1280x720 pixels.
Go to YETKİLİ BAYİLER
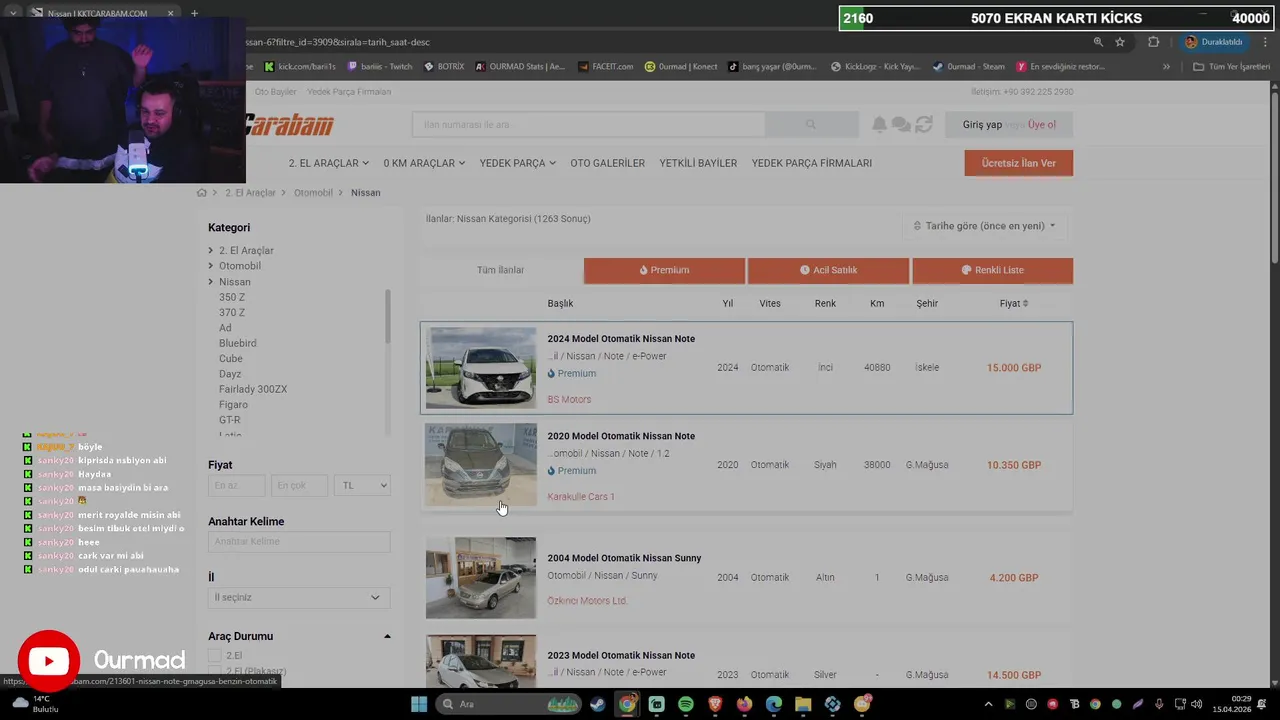click(698, 163)
